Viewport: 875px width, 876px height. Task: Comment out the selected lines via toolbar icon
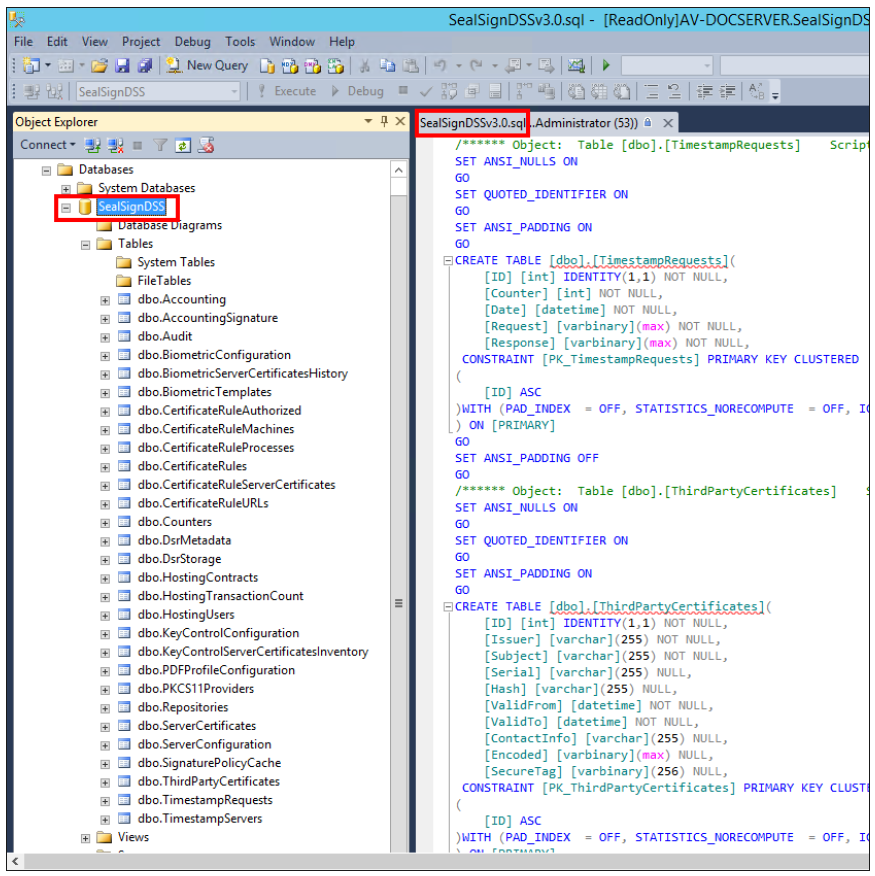650,91
